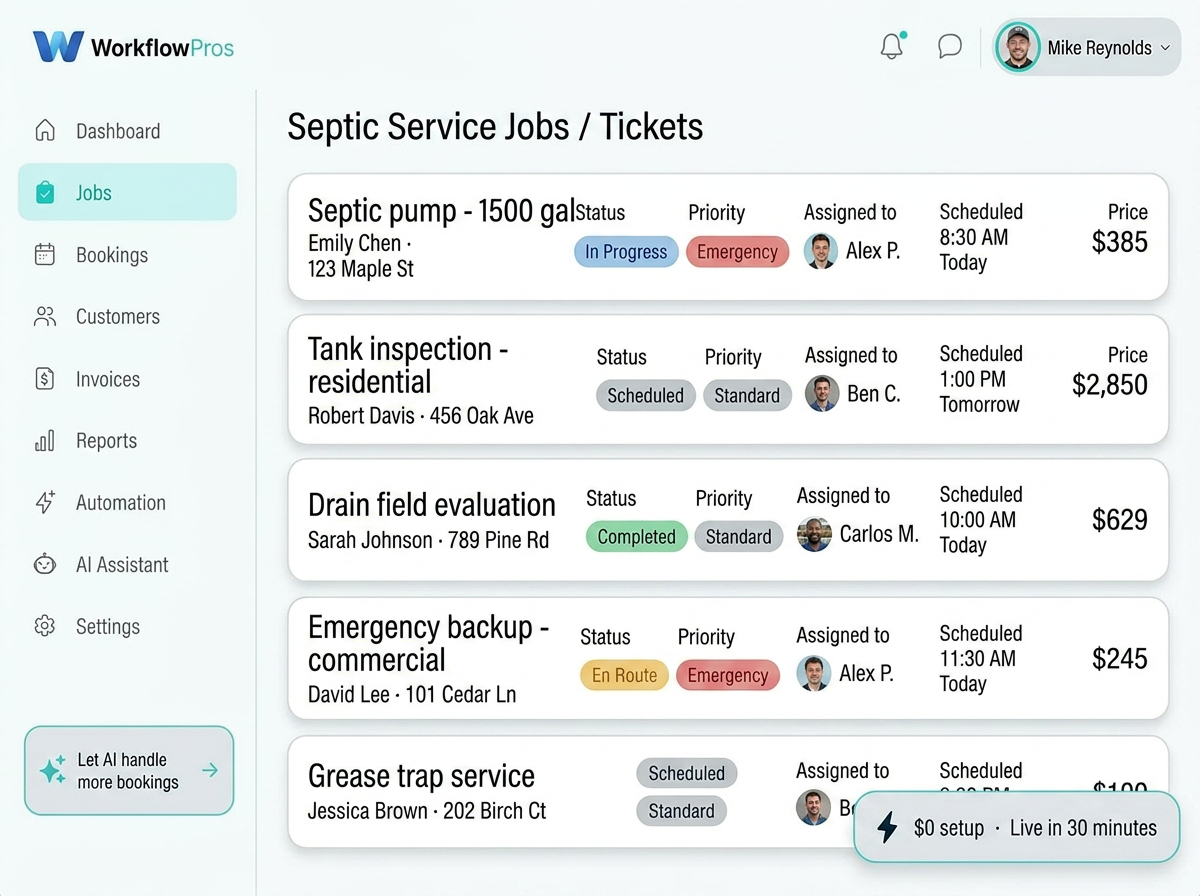Click Ben C. avatar on Tank inspection
Viewport: 1200px width, 896px height.
pos(822,394)
